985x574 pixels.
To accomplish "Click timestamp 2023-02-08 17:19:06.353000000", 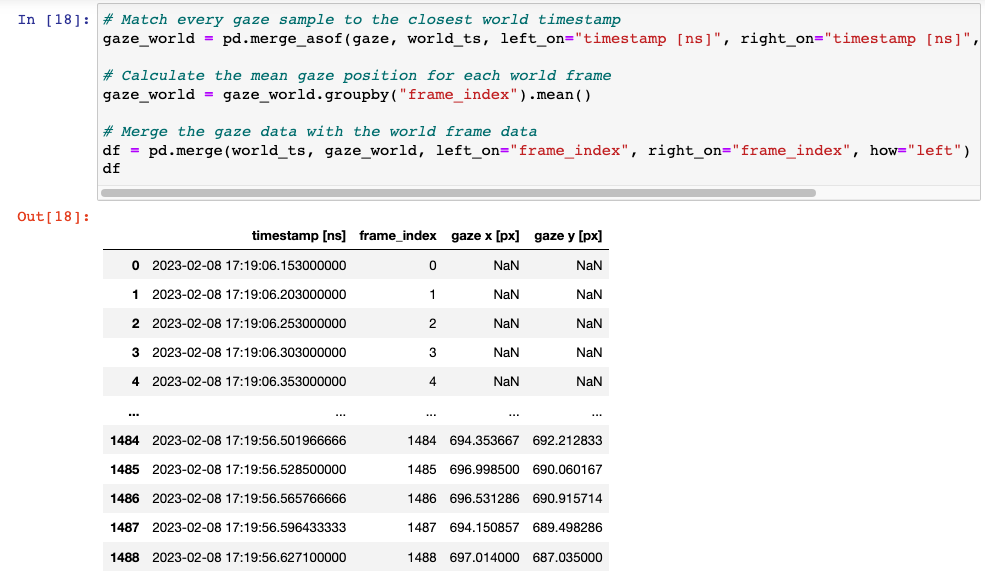I will [x=249, y=381].
